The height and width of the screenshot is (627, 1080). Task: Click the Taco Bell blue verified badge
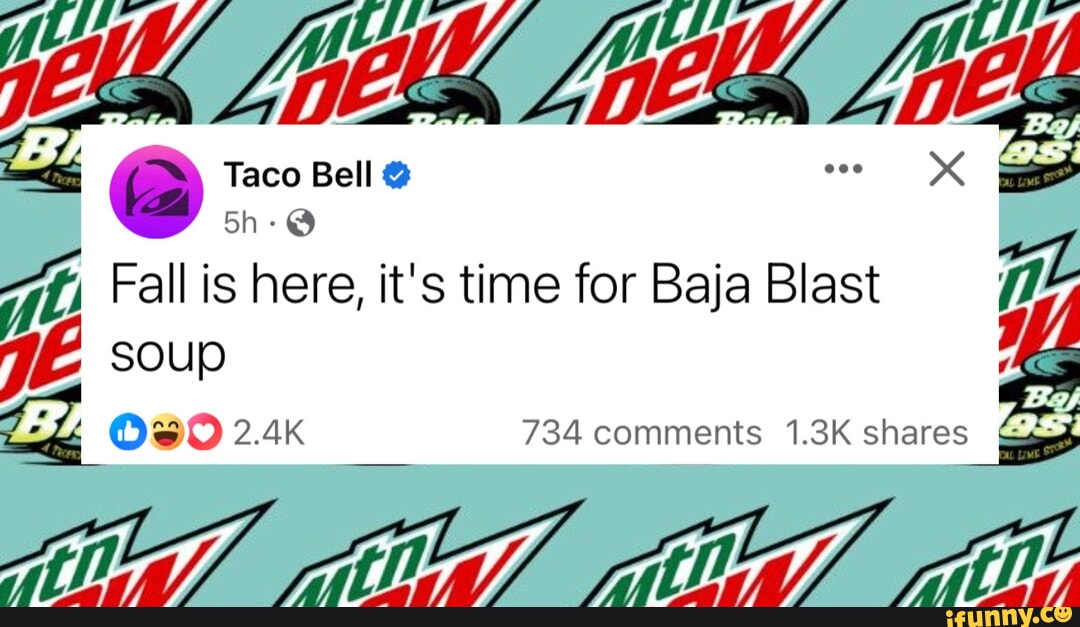pos(394,173)
